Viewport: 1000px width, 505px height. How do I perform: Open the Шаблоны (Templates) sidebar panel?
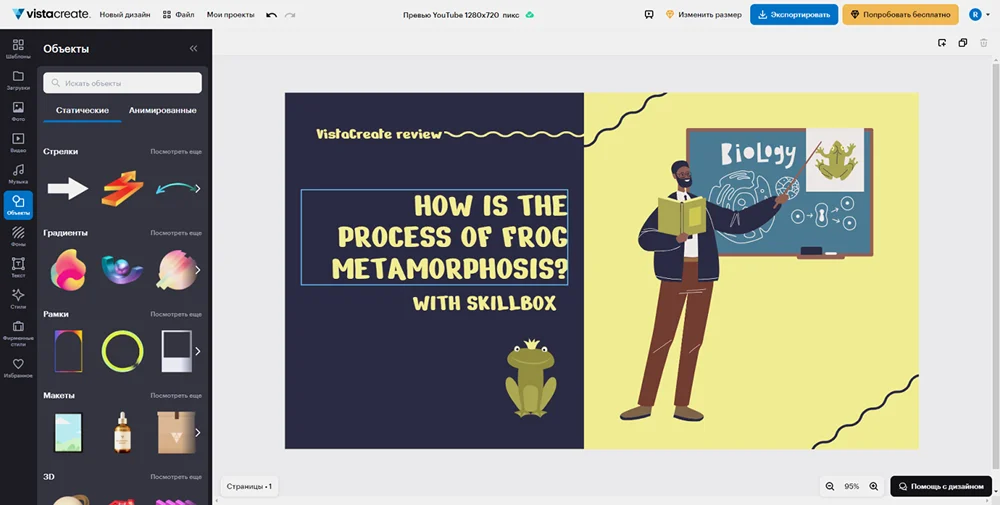click(18, 48)
